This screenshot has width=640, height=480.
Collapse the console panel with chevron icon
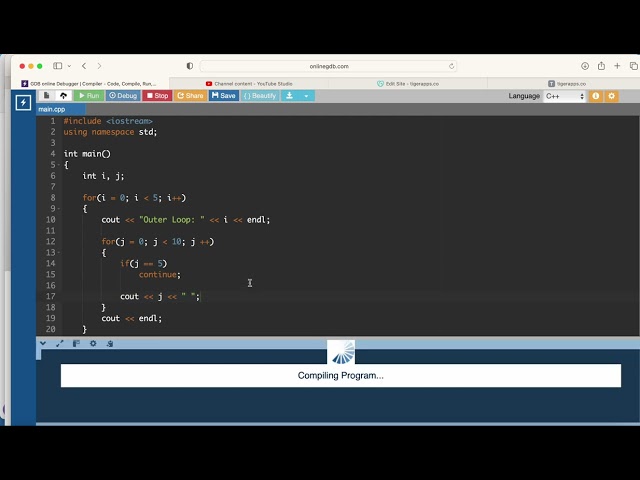[43, 343]
